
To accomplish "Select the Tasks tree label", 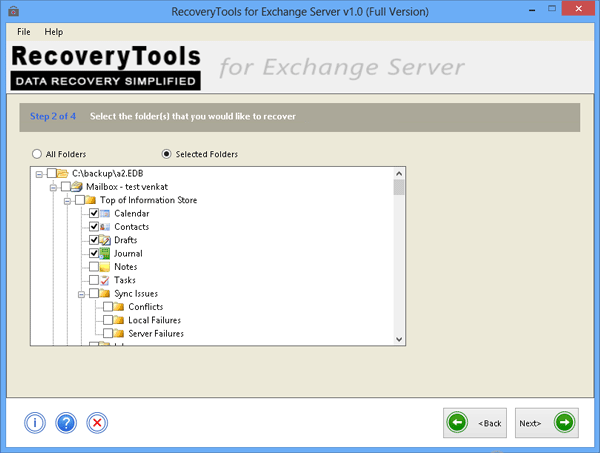I will [125, 280].
